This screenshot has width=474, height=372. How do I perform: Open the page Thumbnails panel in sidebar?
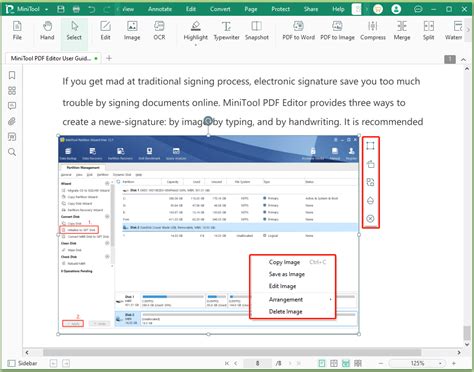click(x=12, y=91)
